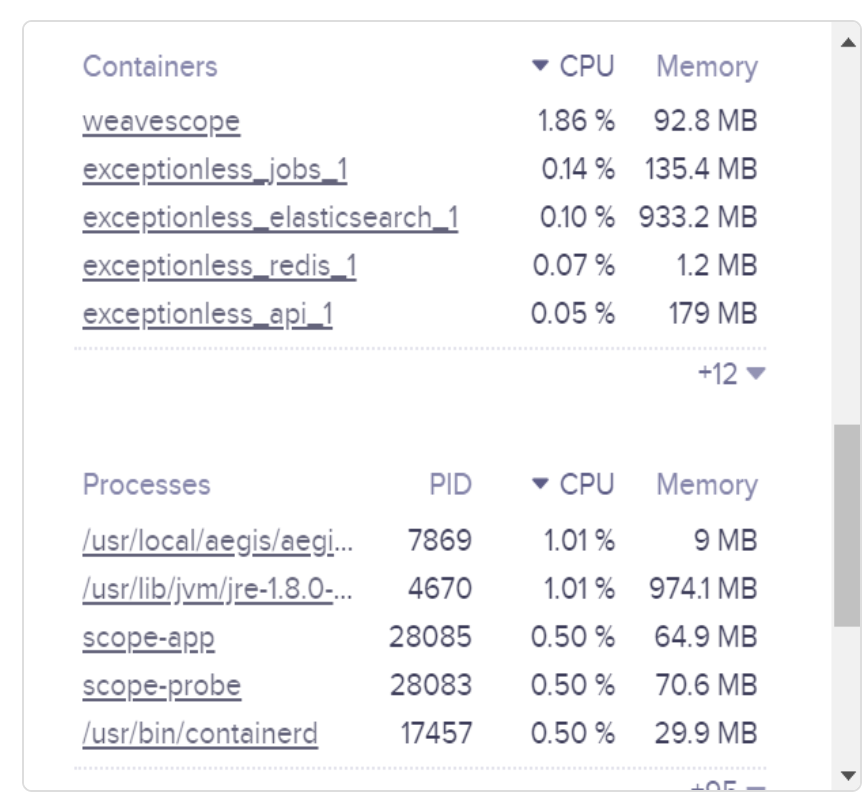Sort processes by CPU column
Image resolution: width=864 pixels, height=802 pixels.
(x=573, y=485)
